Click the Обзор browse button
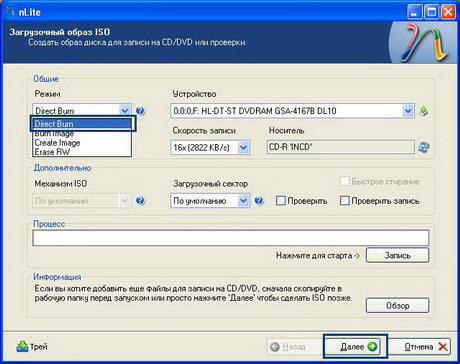 [x=397, y=305]
